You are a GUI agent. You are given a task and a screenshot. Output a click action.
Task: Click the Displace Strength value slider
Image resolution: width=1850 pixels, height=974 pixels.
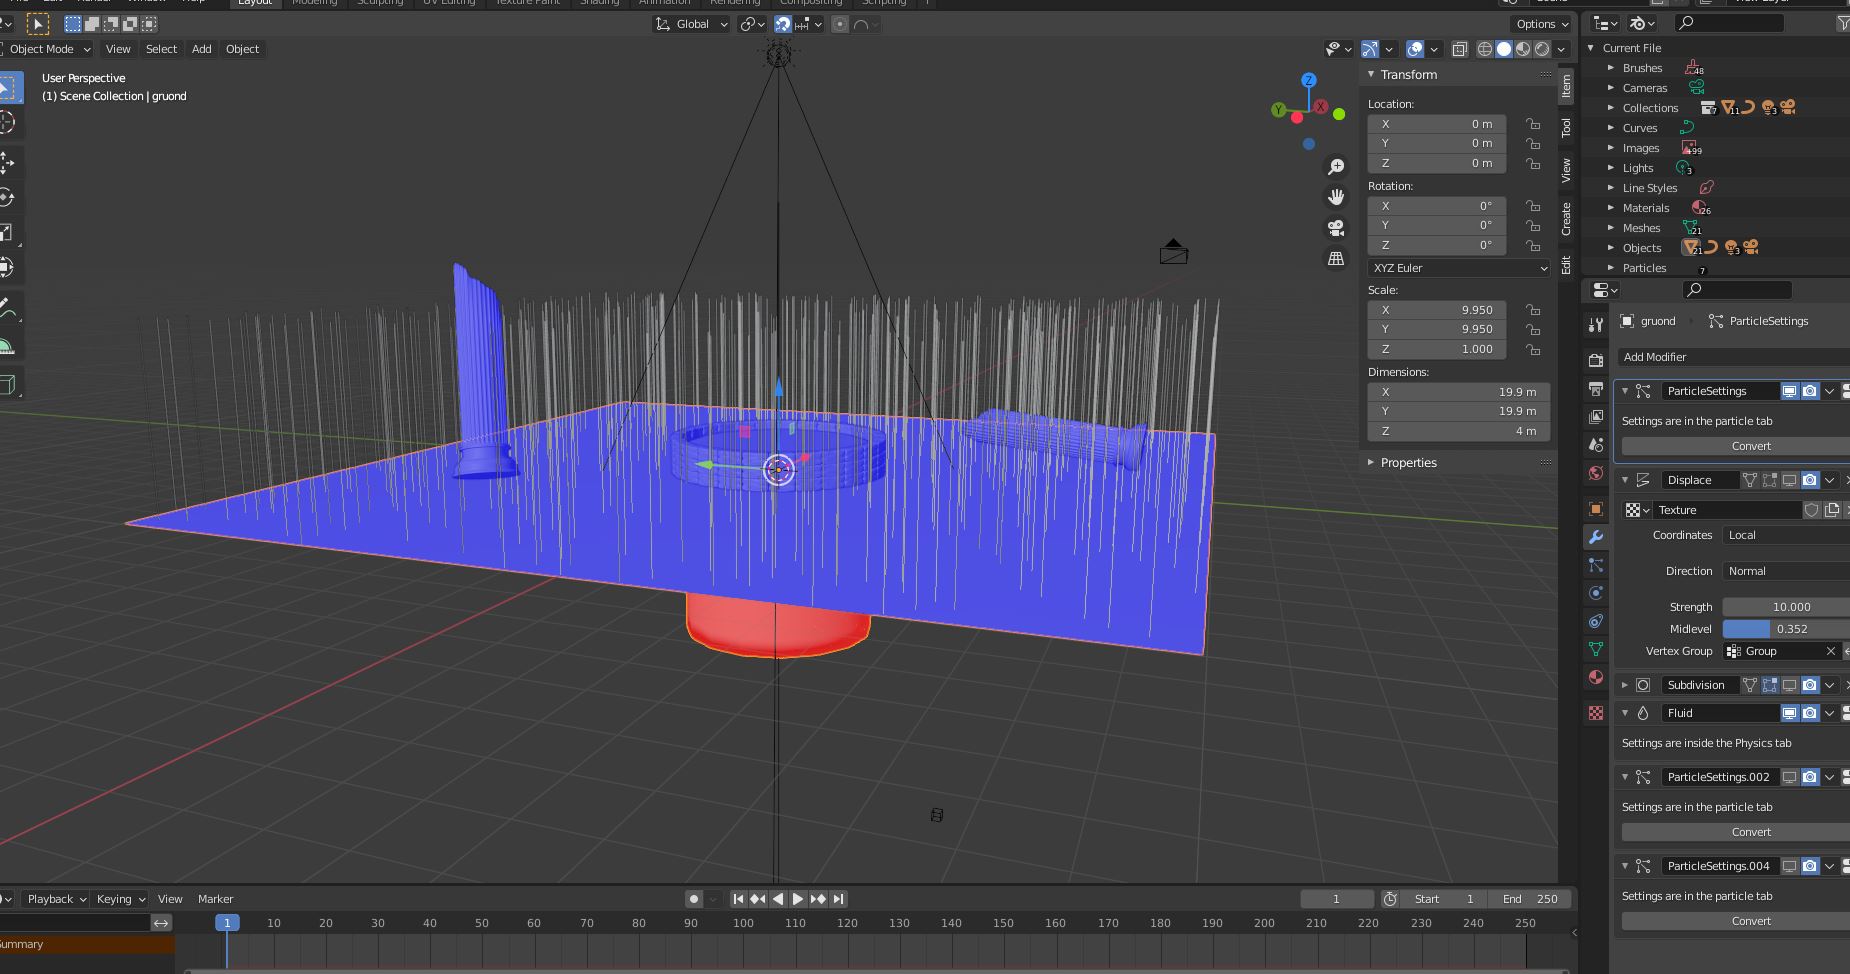[x=1786, y=607]
